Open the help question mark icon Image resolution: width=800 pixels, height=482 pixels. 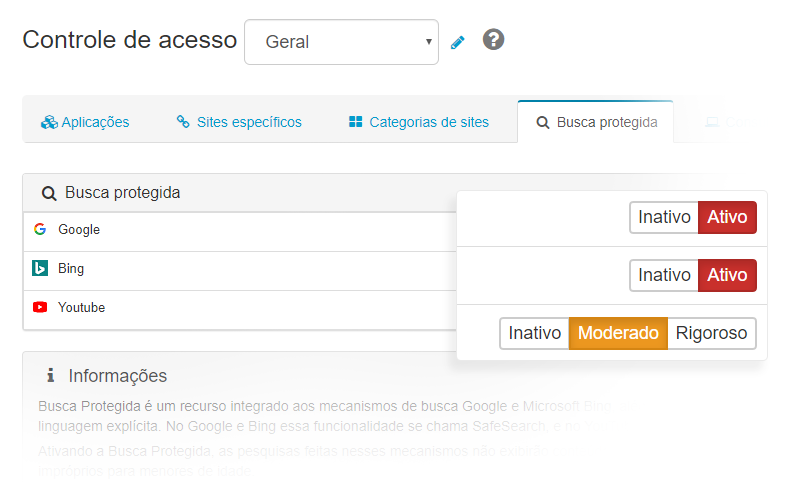pyautogui.click(x=493, y=40)
